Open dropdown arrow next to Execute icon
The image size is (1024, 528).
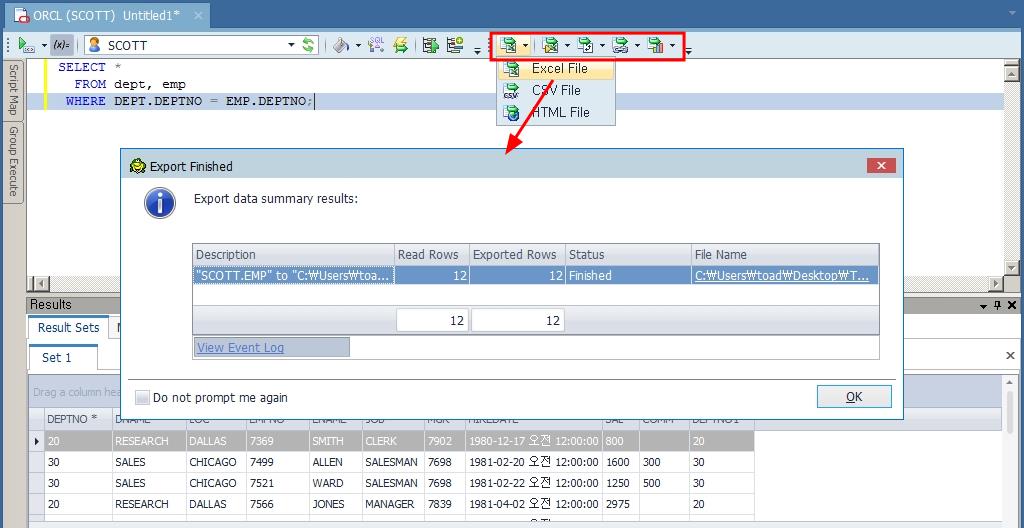click(x=44, y=46)
